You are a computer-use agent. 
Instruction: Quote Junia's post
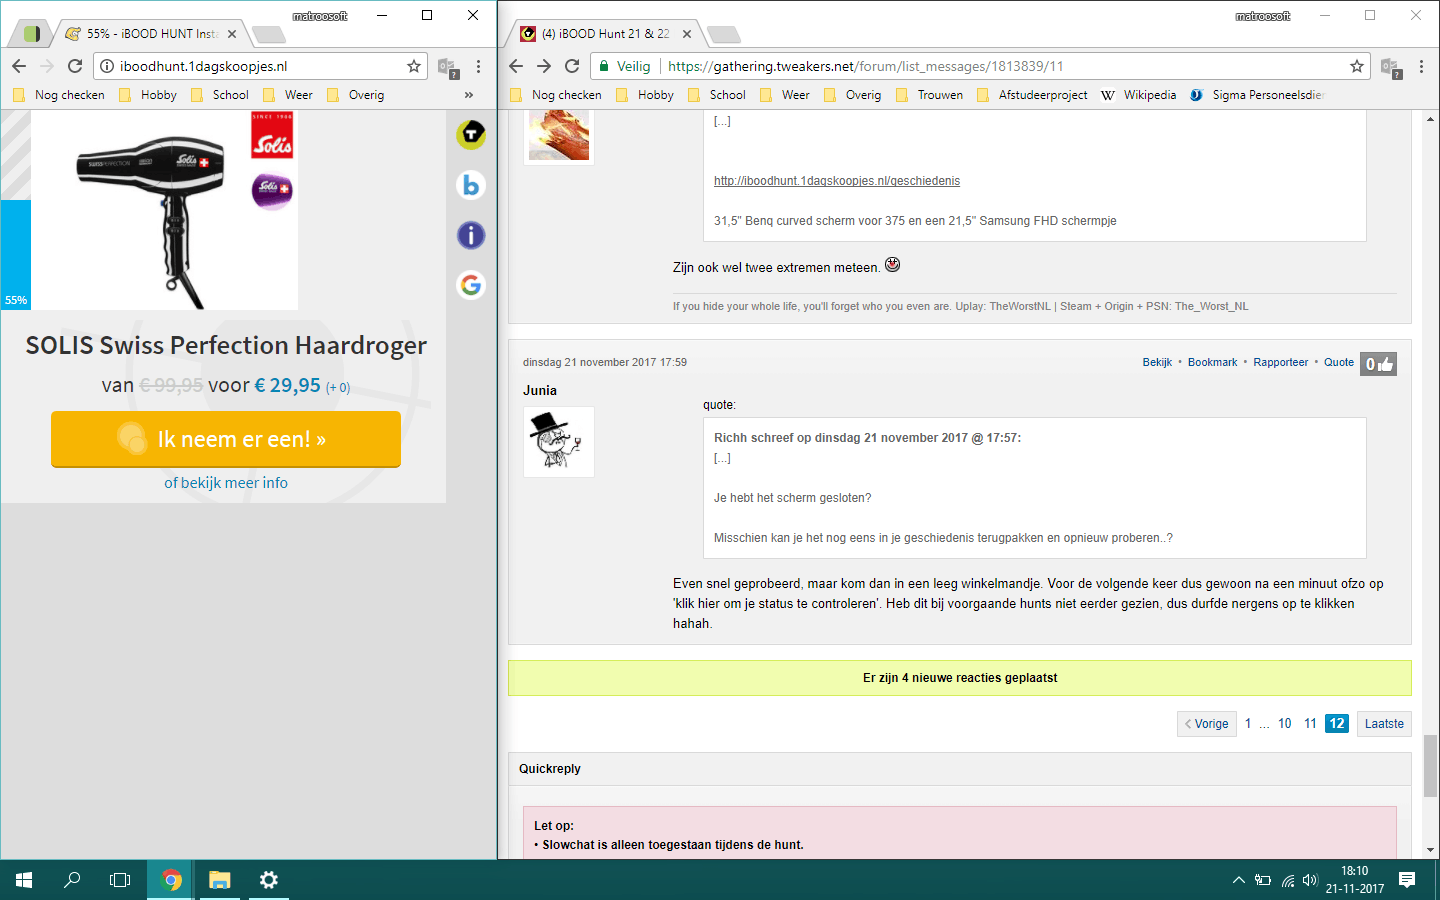click(x=1339, y=362)
